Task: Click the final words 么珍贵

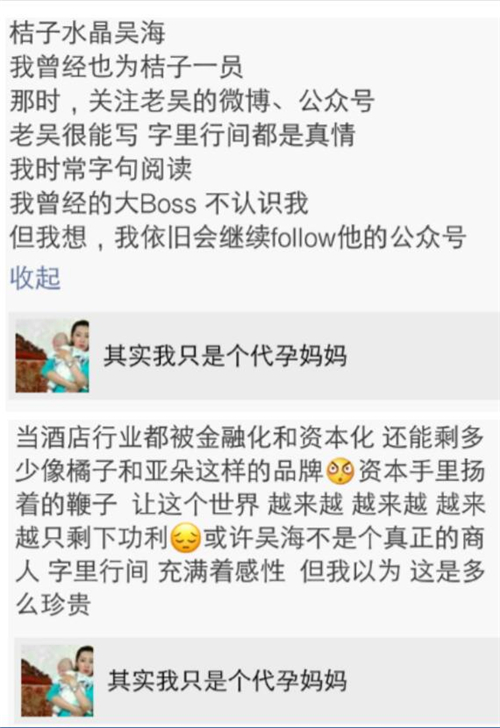Action: [x=53, y=605]
